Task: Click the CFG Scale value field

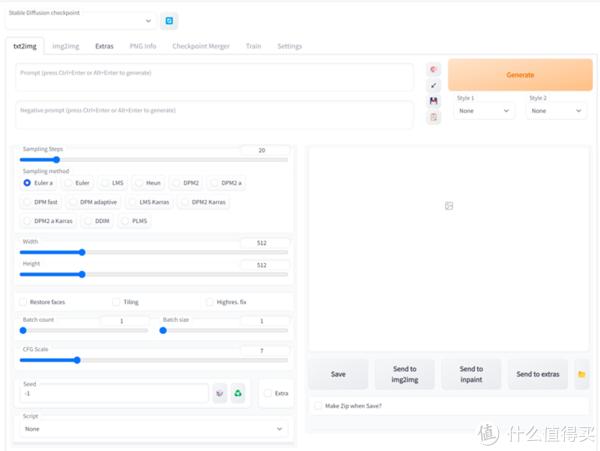Action: click(x=265, y=350)
